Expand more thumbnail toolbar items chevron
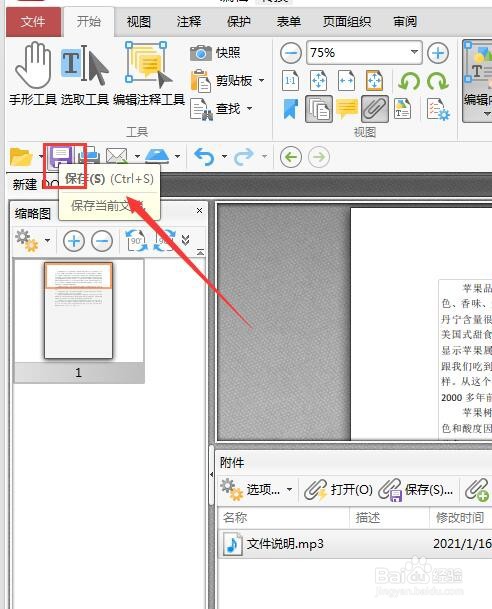Viewport: 492px width, 609px height. (x=186, y=240)
